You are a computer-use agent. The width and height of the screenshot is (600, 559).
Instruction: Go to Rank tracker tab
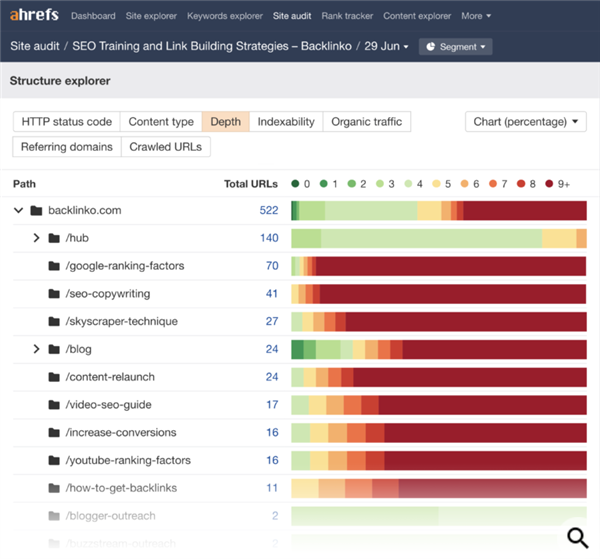(x=349, y=16)
